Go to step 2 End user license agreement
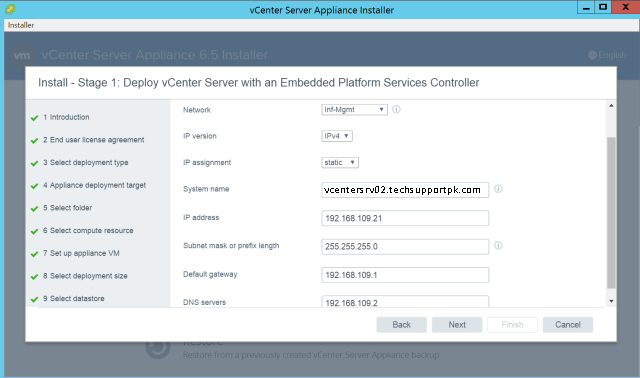The height and width of the screenshot is (378, 640). [93, 140]
